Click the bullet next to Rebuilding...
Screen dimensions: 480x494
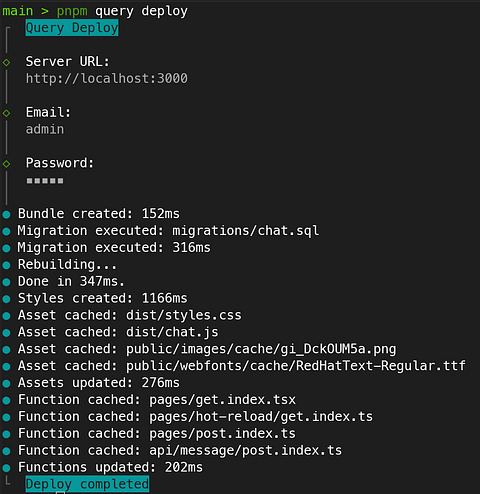coord(6,265)
